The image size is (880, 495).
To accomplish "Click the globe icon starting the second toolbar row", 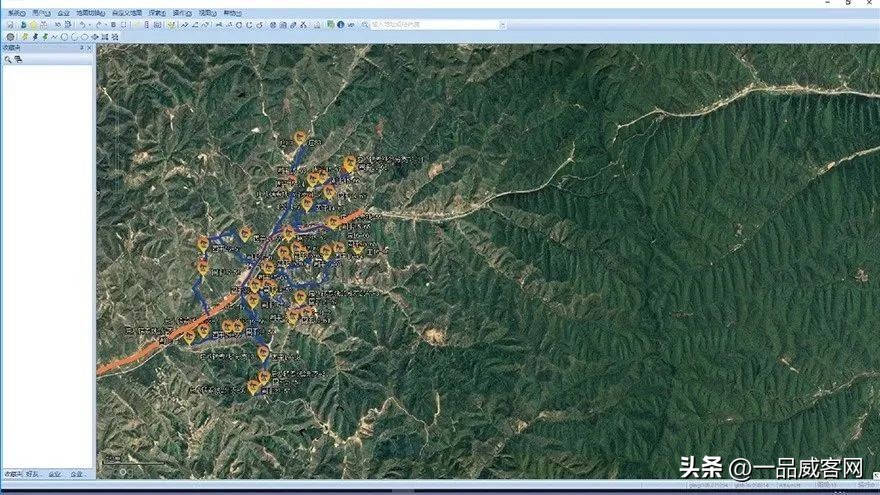I will pos(10,36).
